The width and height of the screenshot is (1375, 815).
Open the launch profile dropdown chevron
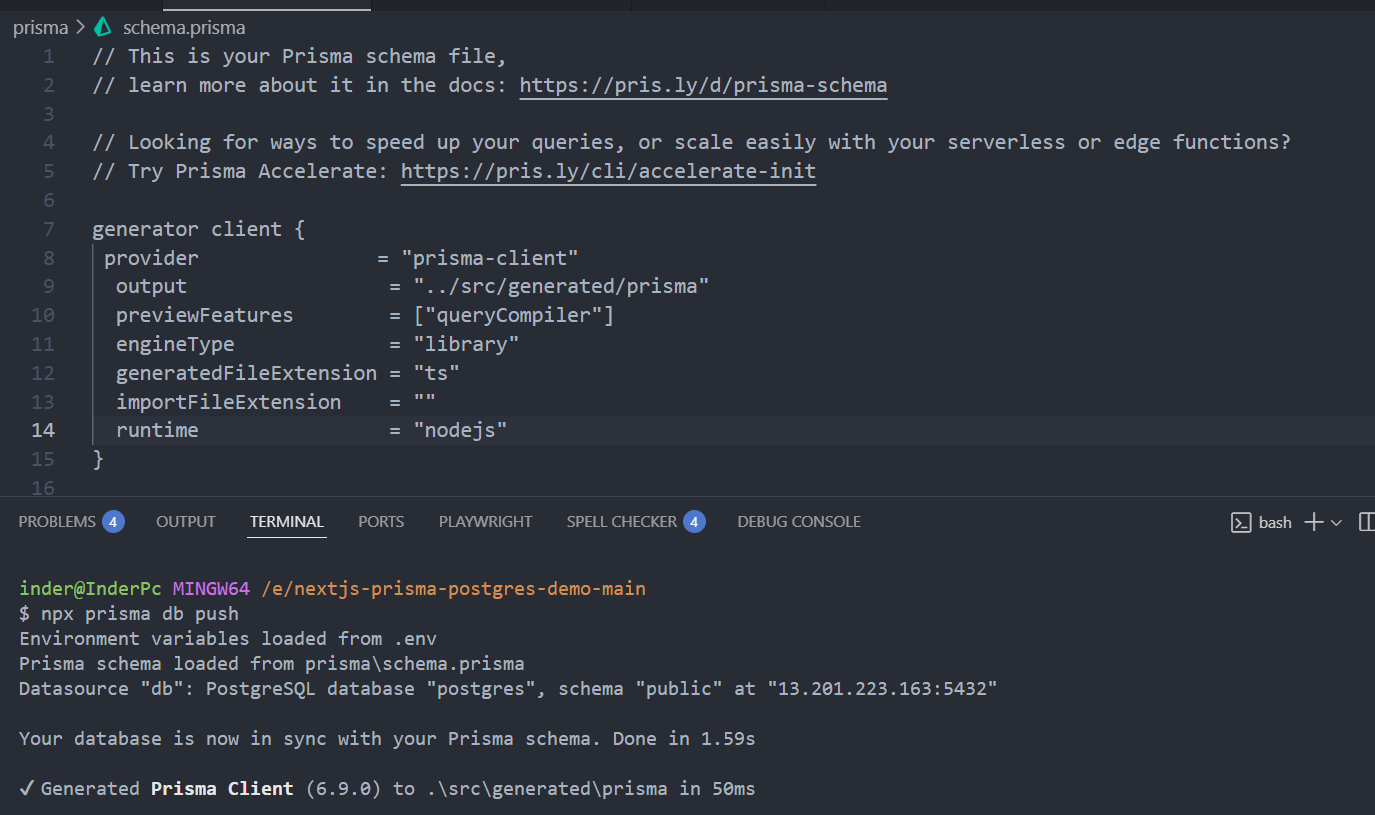pos(1336,523)
